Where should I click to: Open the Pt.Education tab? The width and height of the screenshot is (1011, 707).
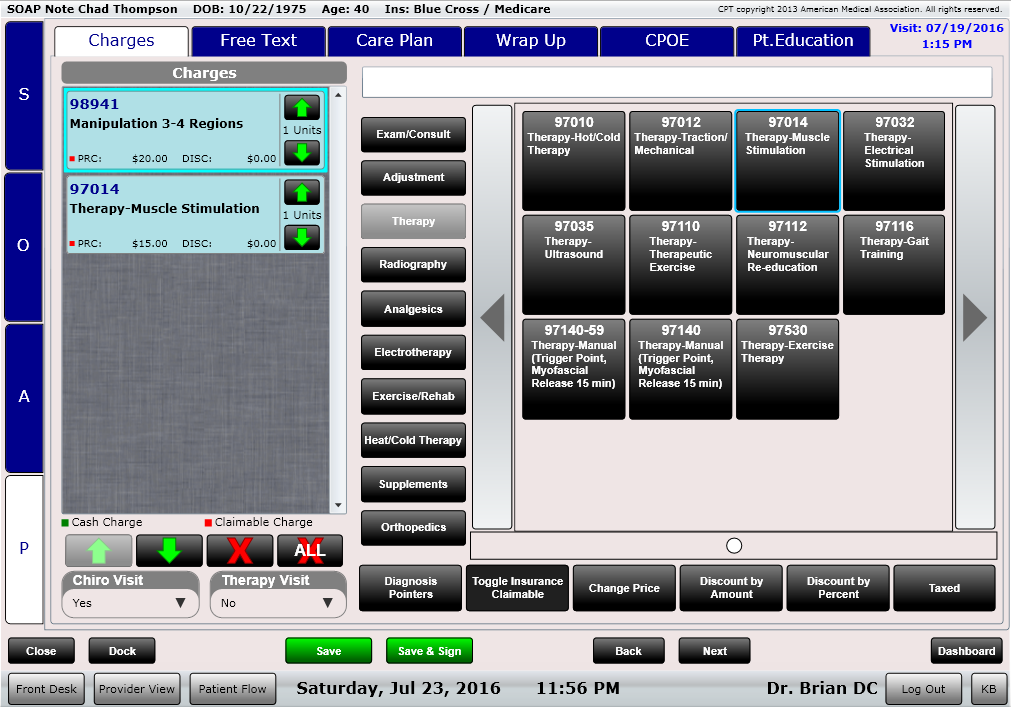(803, 41)
